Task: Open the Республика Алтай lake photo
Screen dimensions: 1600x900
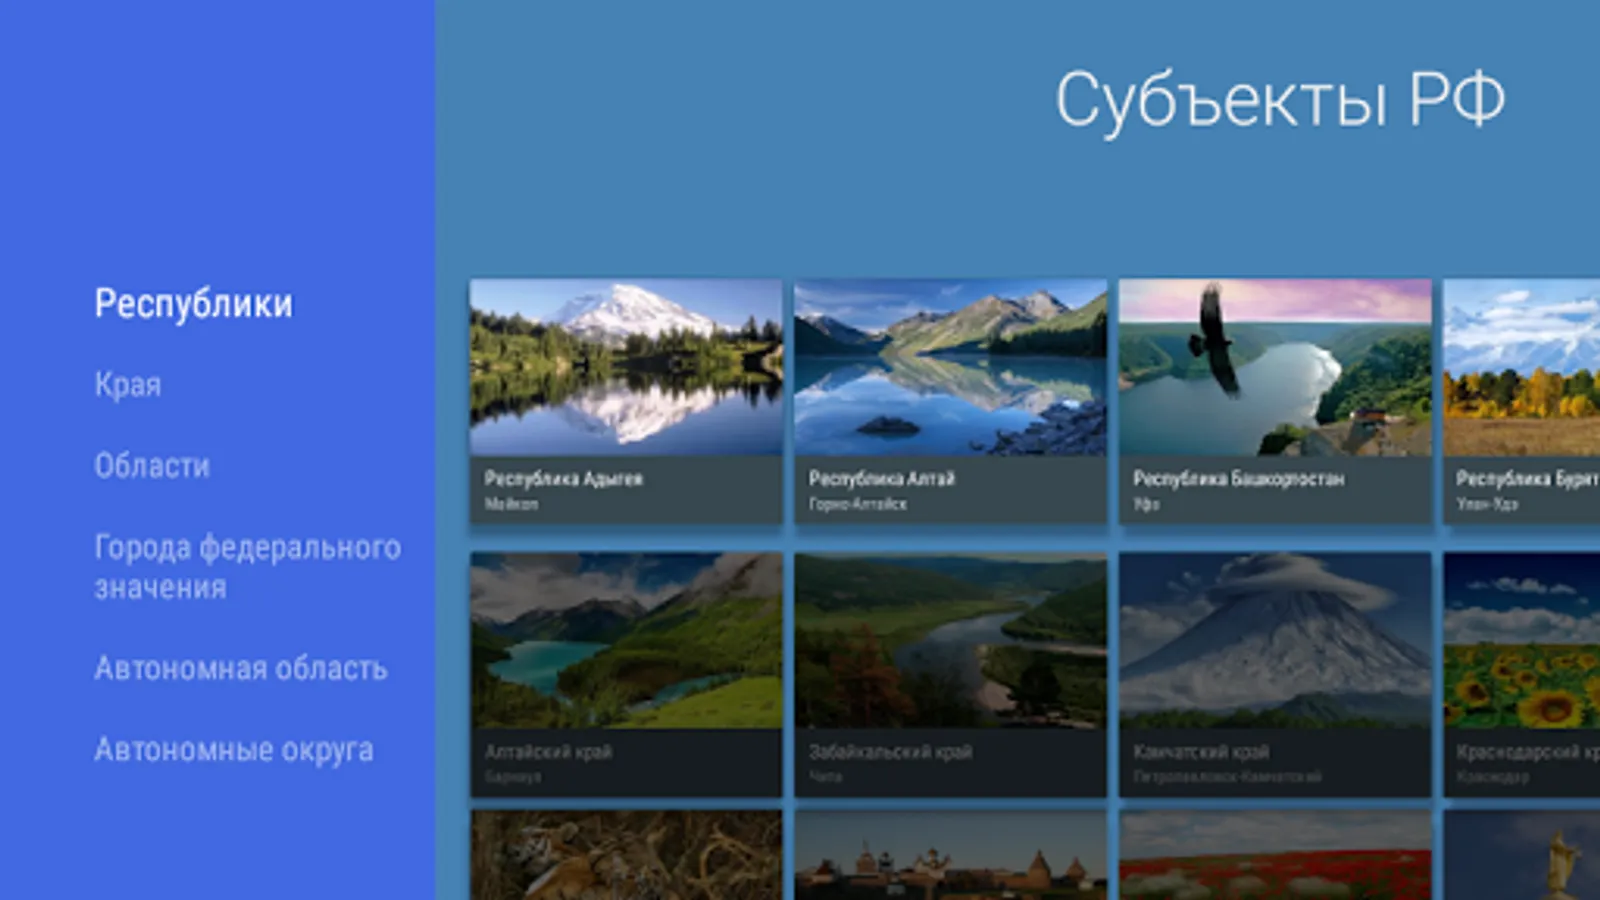Action: 950,367
